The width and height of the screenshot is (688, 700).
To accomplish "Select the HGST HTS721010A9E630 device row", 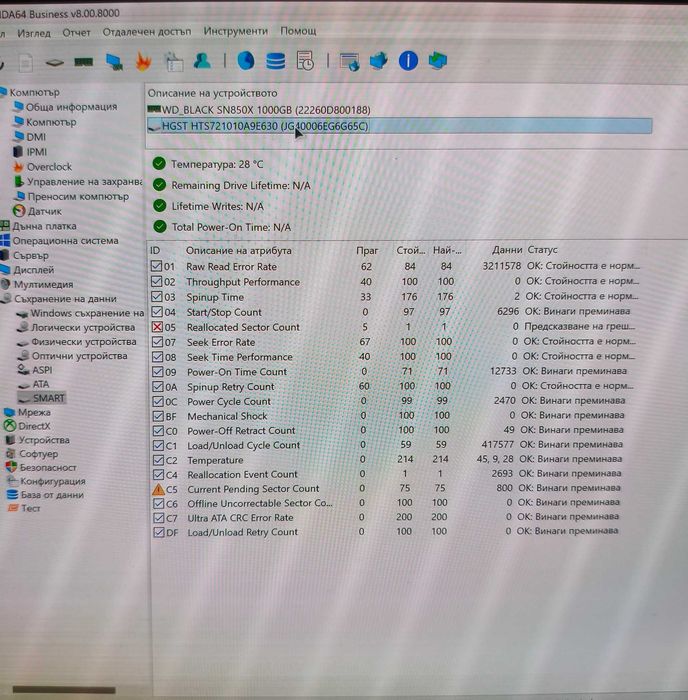I will pos(400,126).
